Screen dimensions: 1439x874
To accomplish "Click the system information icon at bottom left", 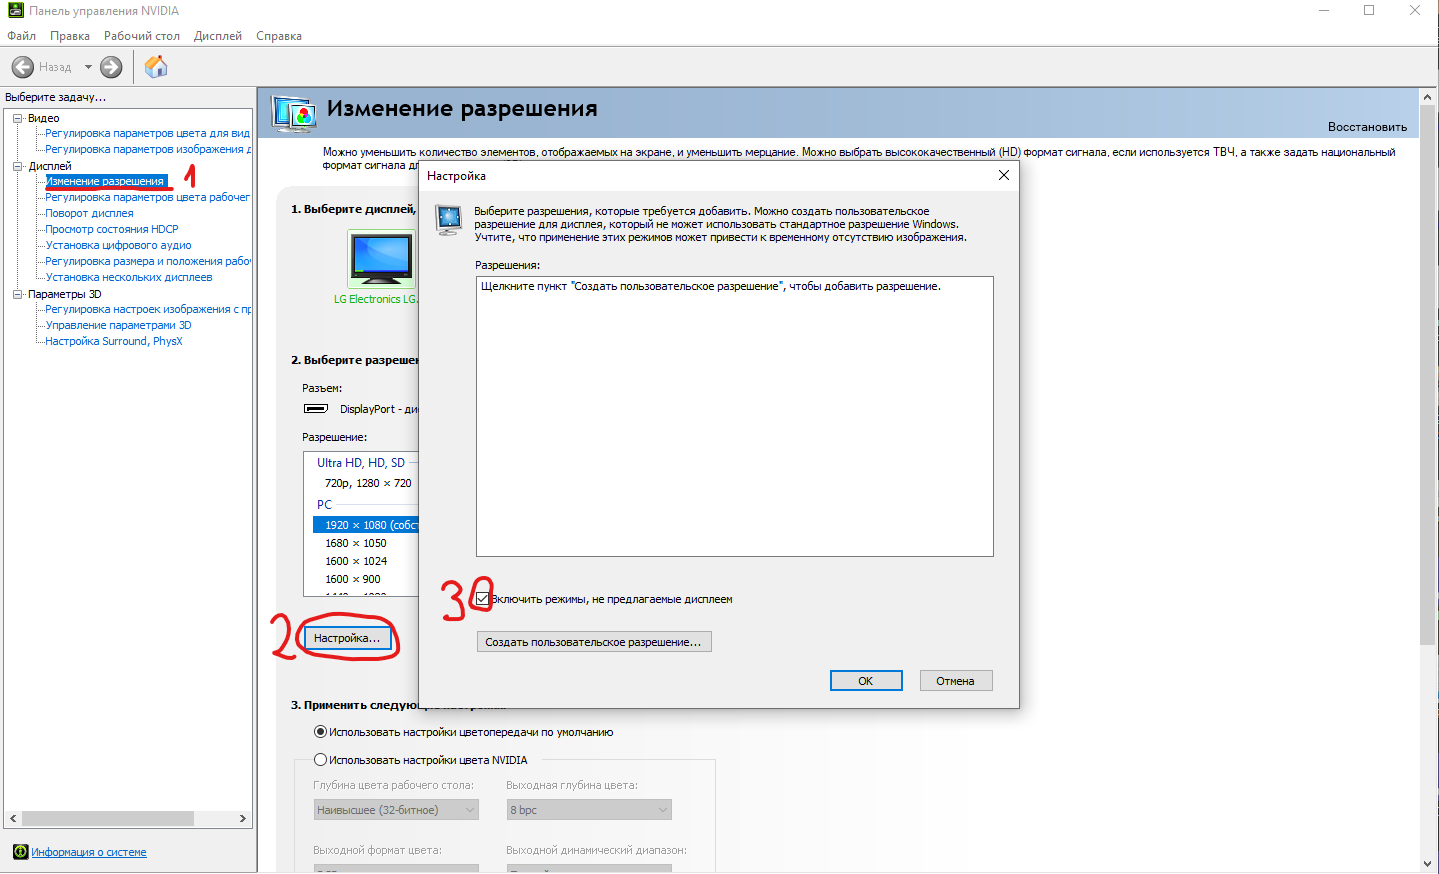I will [20, 852].
